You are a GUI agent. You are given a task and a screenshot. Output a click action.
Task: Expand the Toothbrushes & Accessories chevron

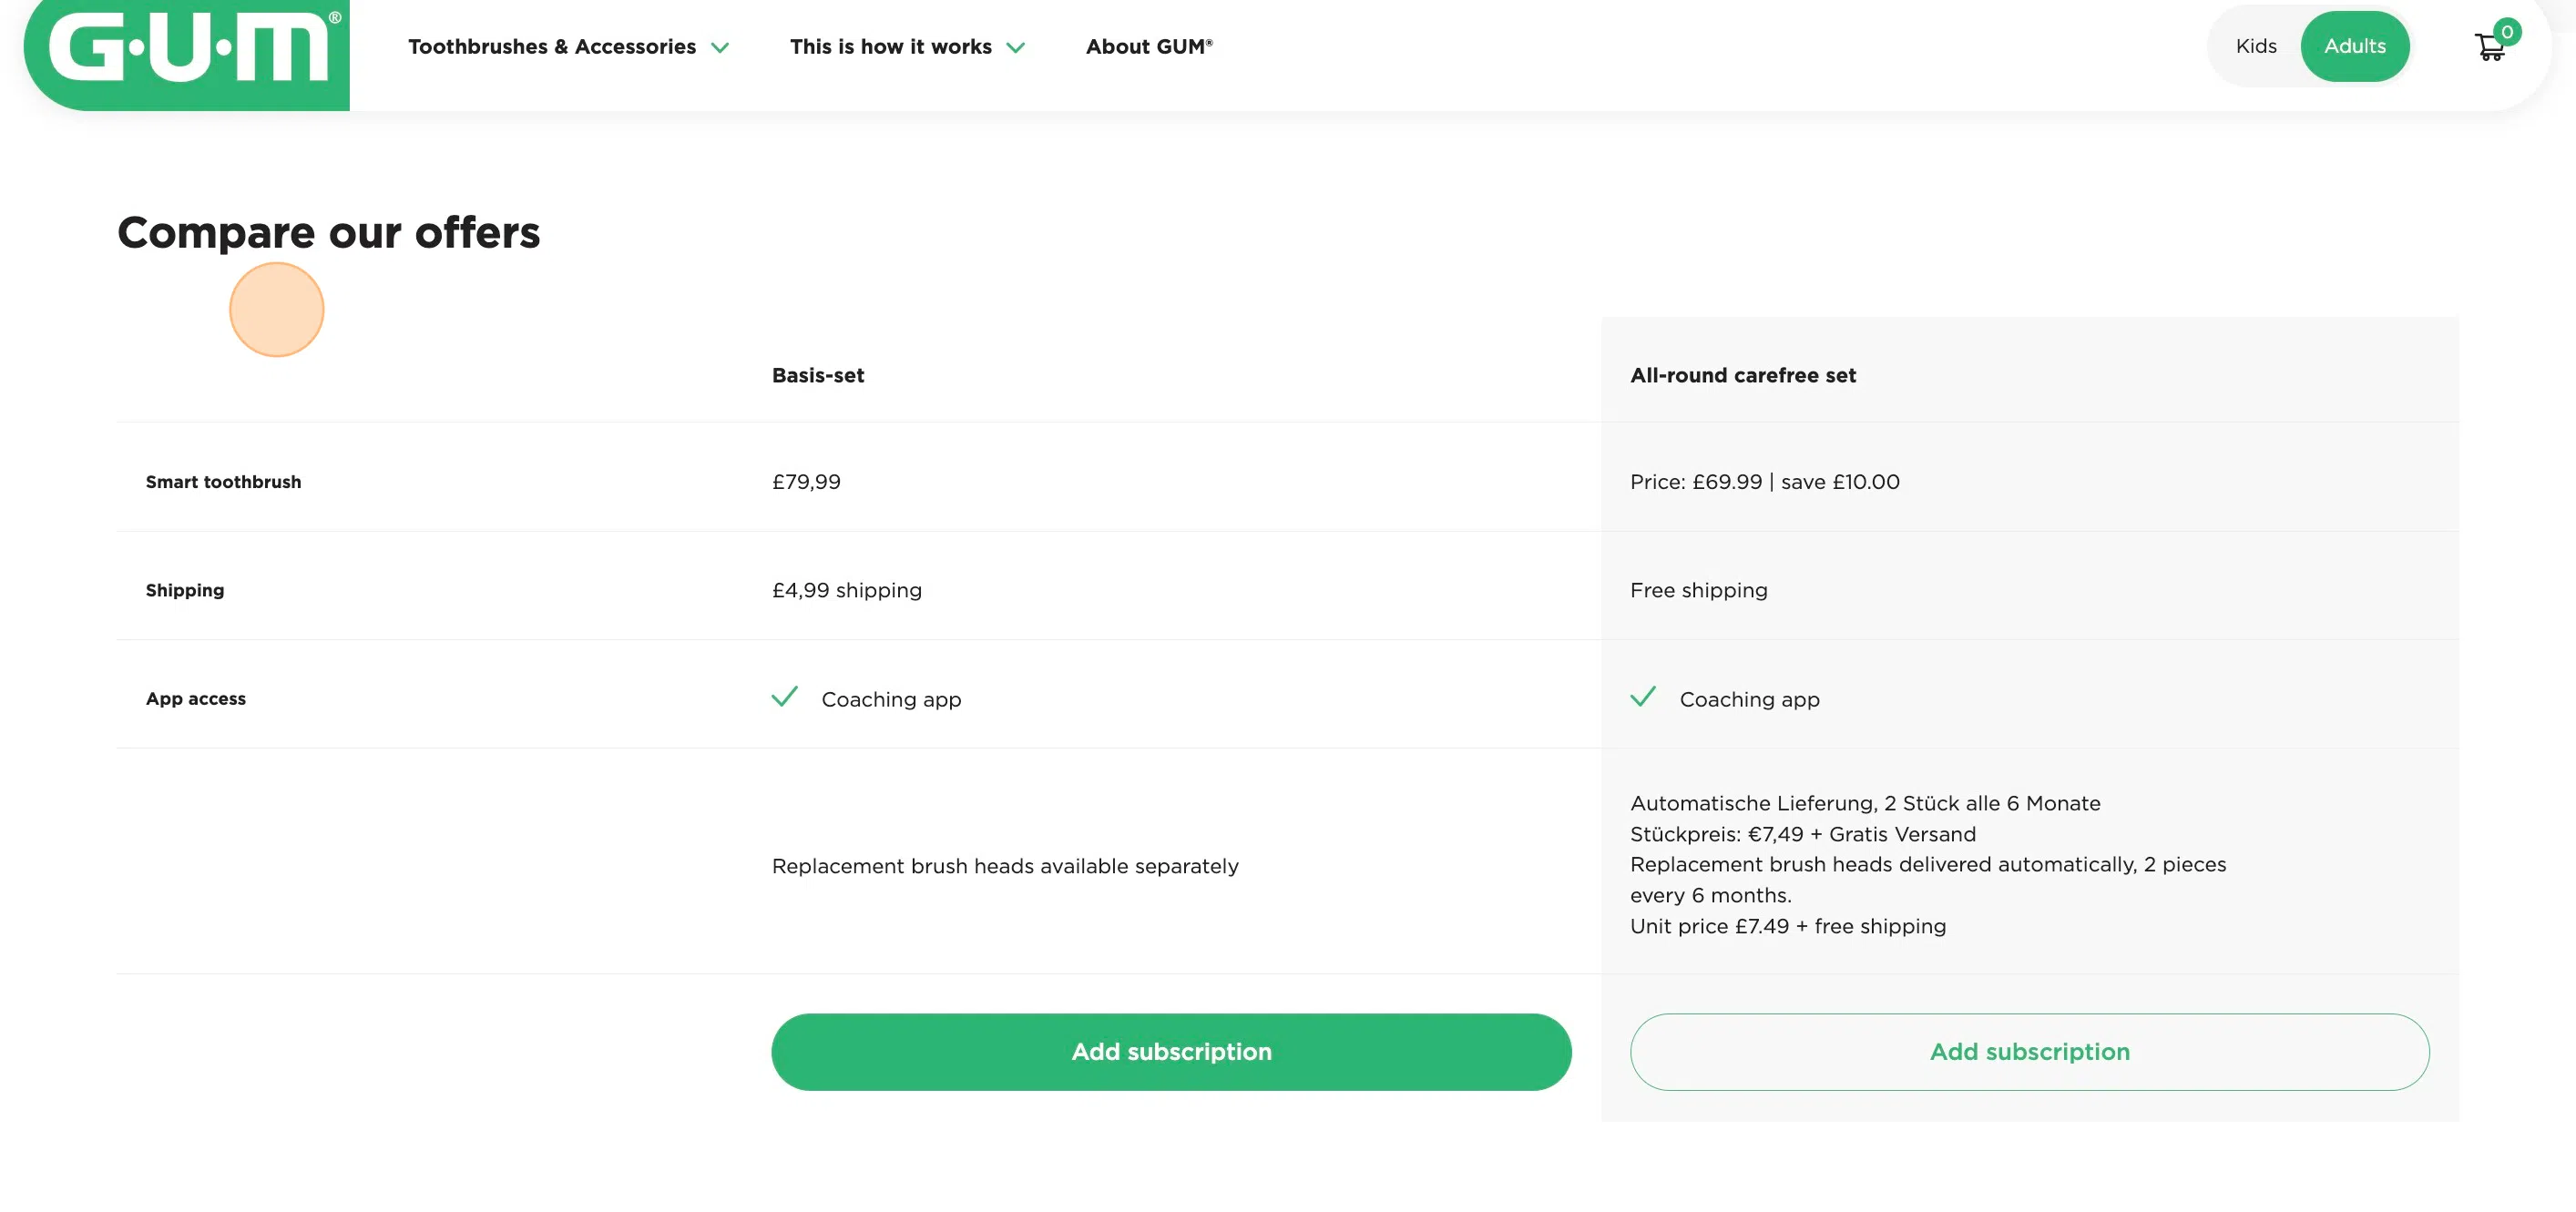point(720,48)
